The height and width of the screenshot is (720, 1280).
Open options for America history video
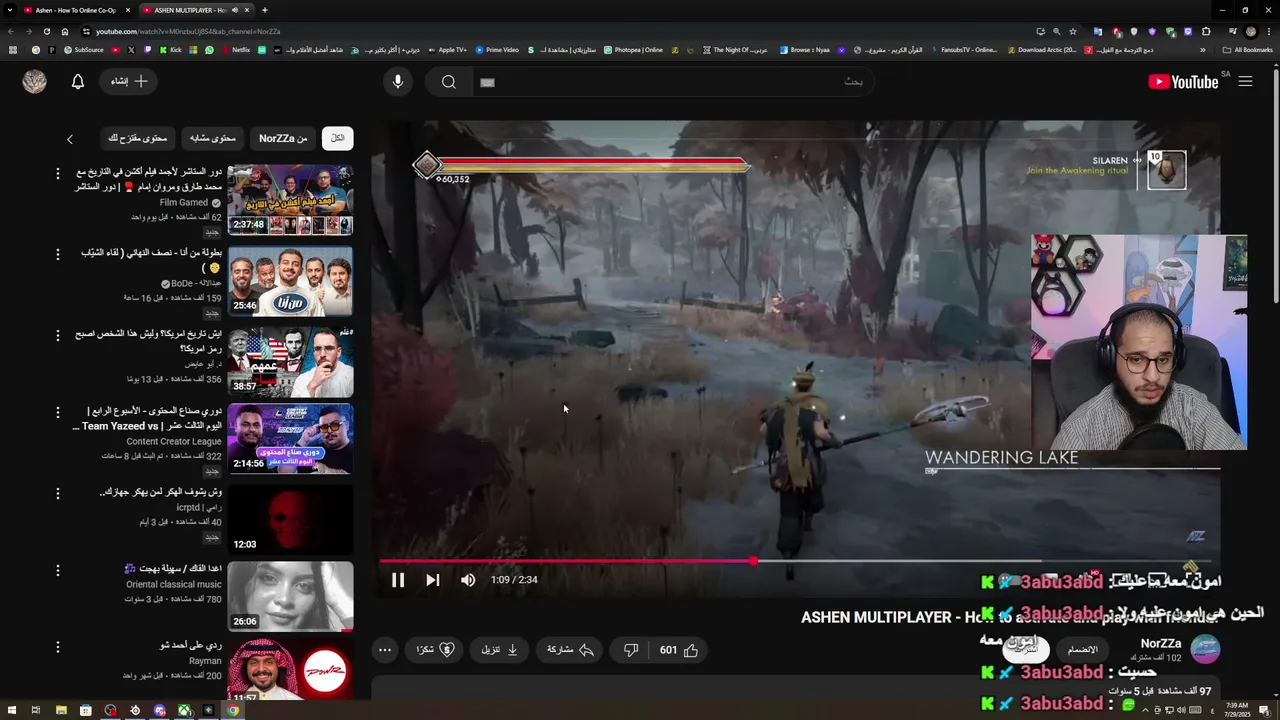click(x=57, y=334)
